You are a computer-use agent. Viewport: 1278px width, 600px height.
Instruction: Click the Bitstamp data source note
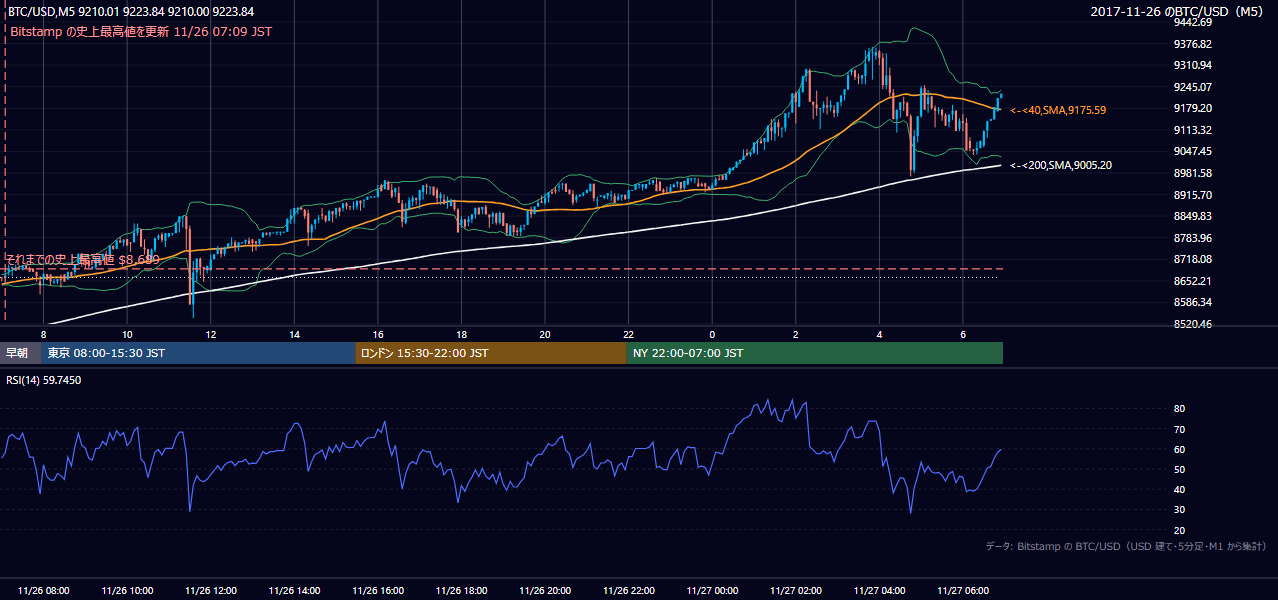pyautogui.click(x=1126, y=546)
